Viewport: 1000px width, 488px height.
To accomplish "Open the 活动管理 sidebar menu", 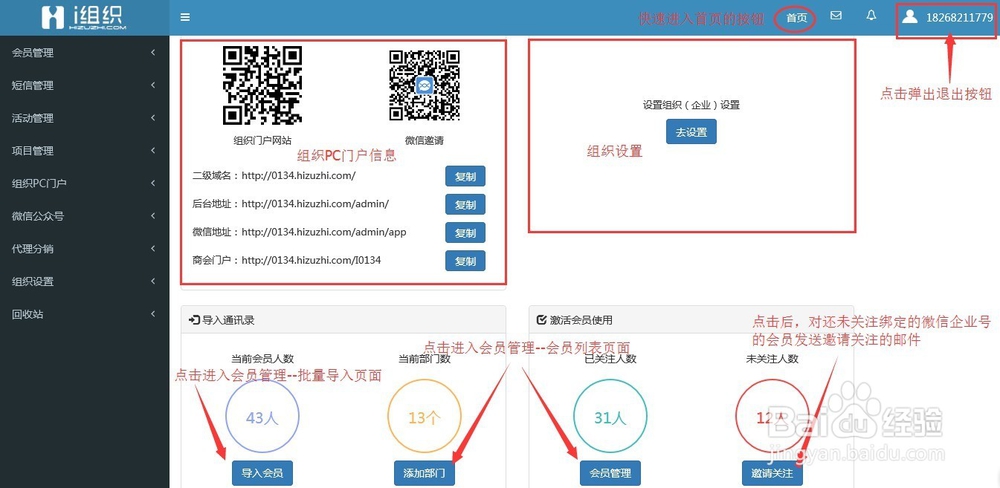I will [85, 118].
